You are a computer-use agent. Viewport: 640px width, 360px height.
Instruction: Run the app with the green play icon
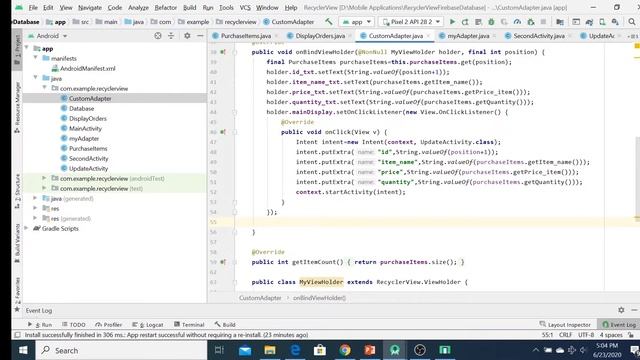pos(452,22)
